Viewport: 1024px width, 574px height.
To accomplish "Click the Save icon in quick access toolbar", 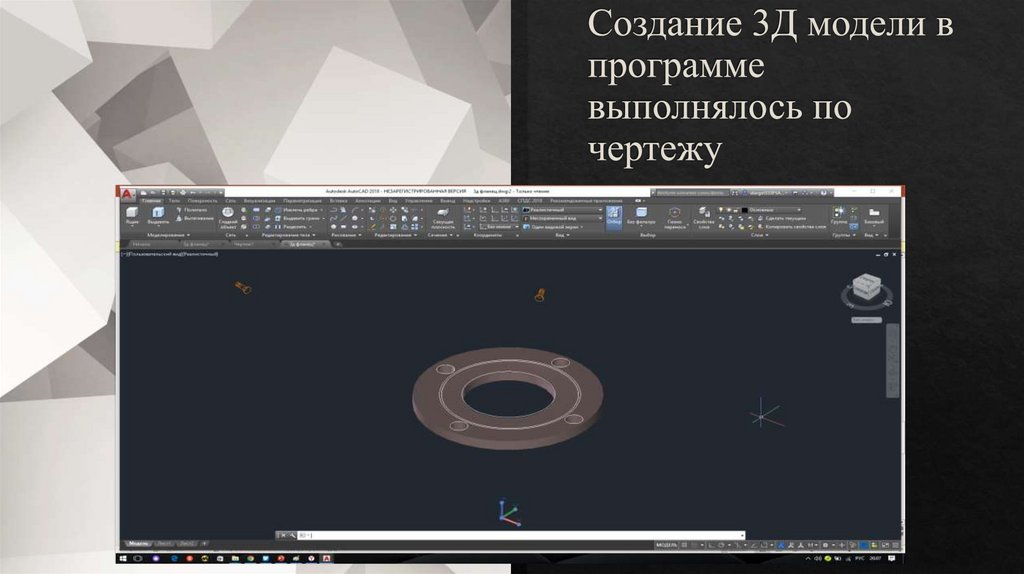I will (x=163, y=193).
